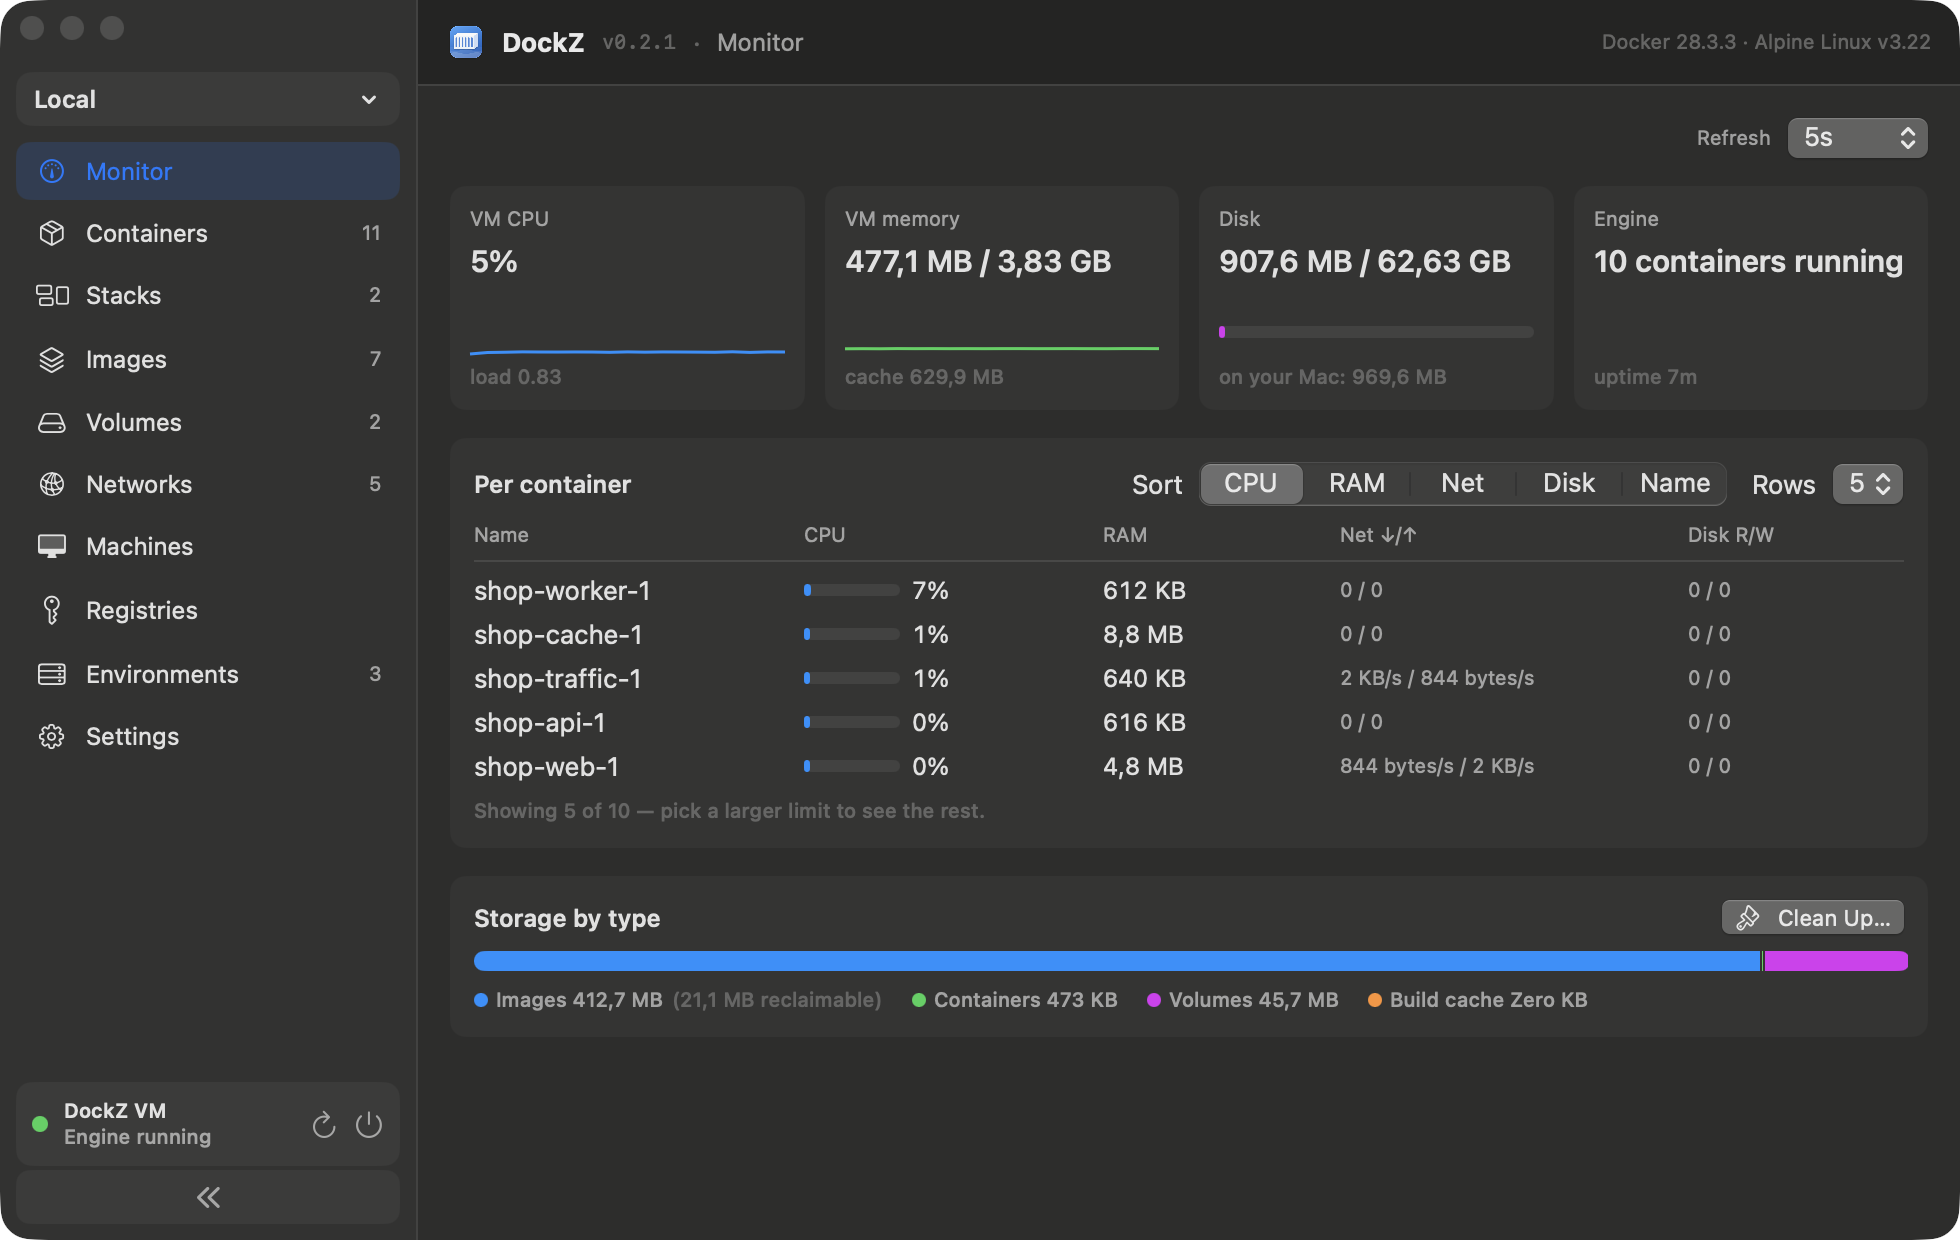Viewport: 1960px width, 1240px height.
Task: Click the Registries key icon
Action: [x=52, y=610]
